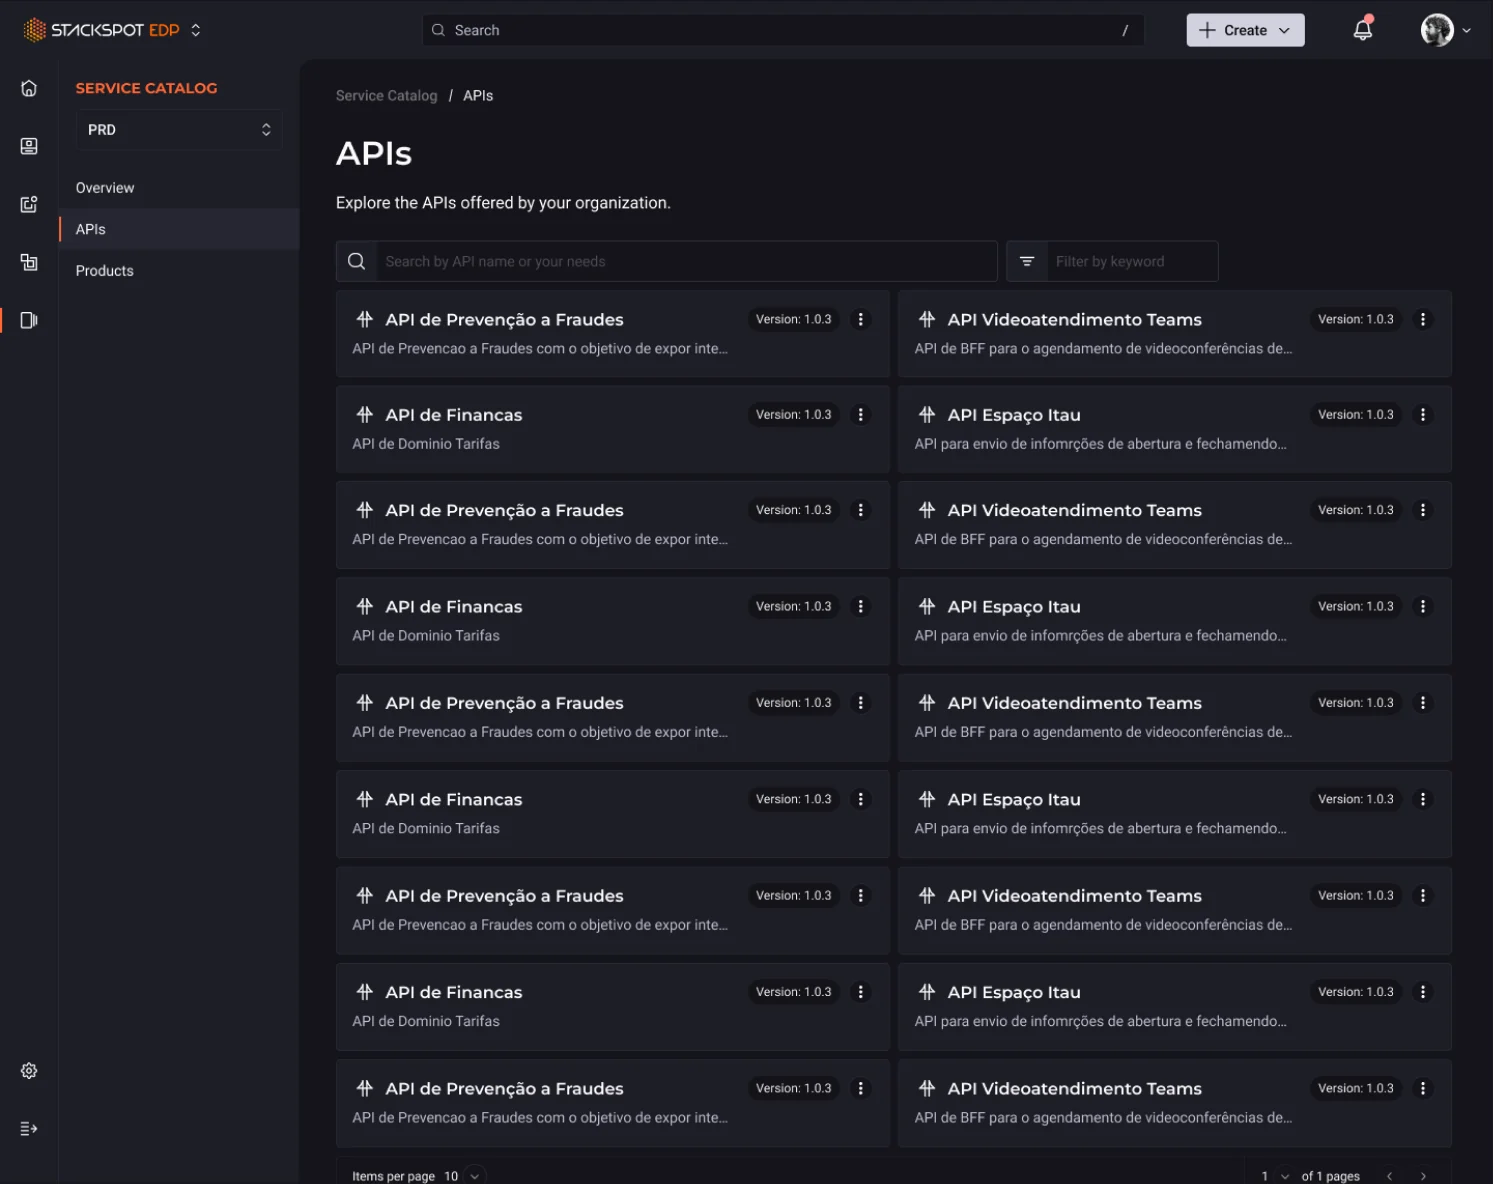1493x1184 pixels.
Task: Open the overlapping squares icon in left rail
Action: (29, 262)
